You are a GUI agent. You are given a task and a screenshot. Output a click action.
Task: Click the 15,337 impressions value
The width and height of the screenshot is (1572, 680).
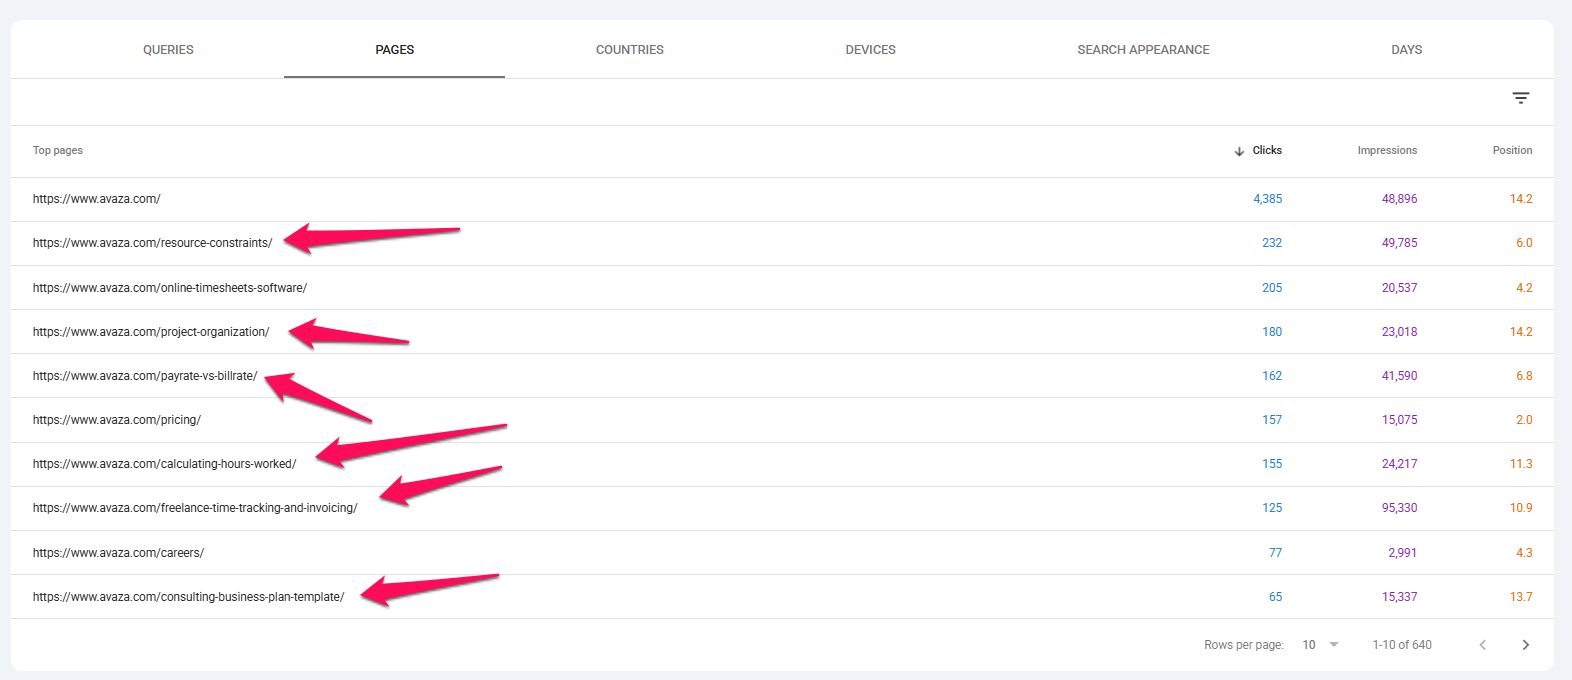coord(1399,596)
